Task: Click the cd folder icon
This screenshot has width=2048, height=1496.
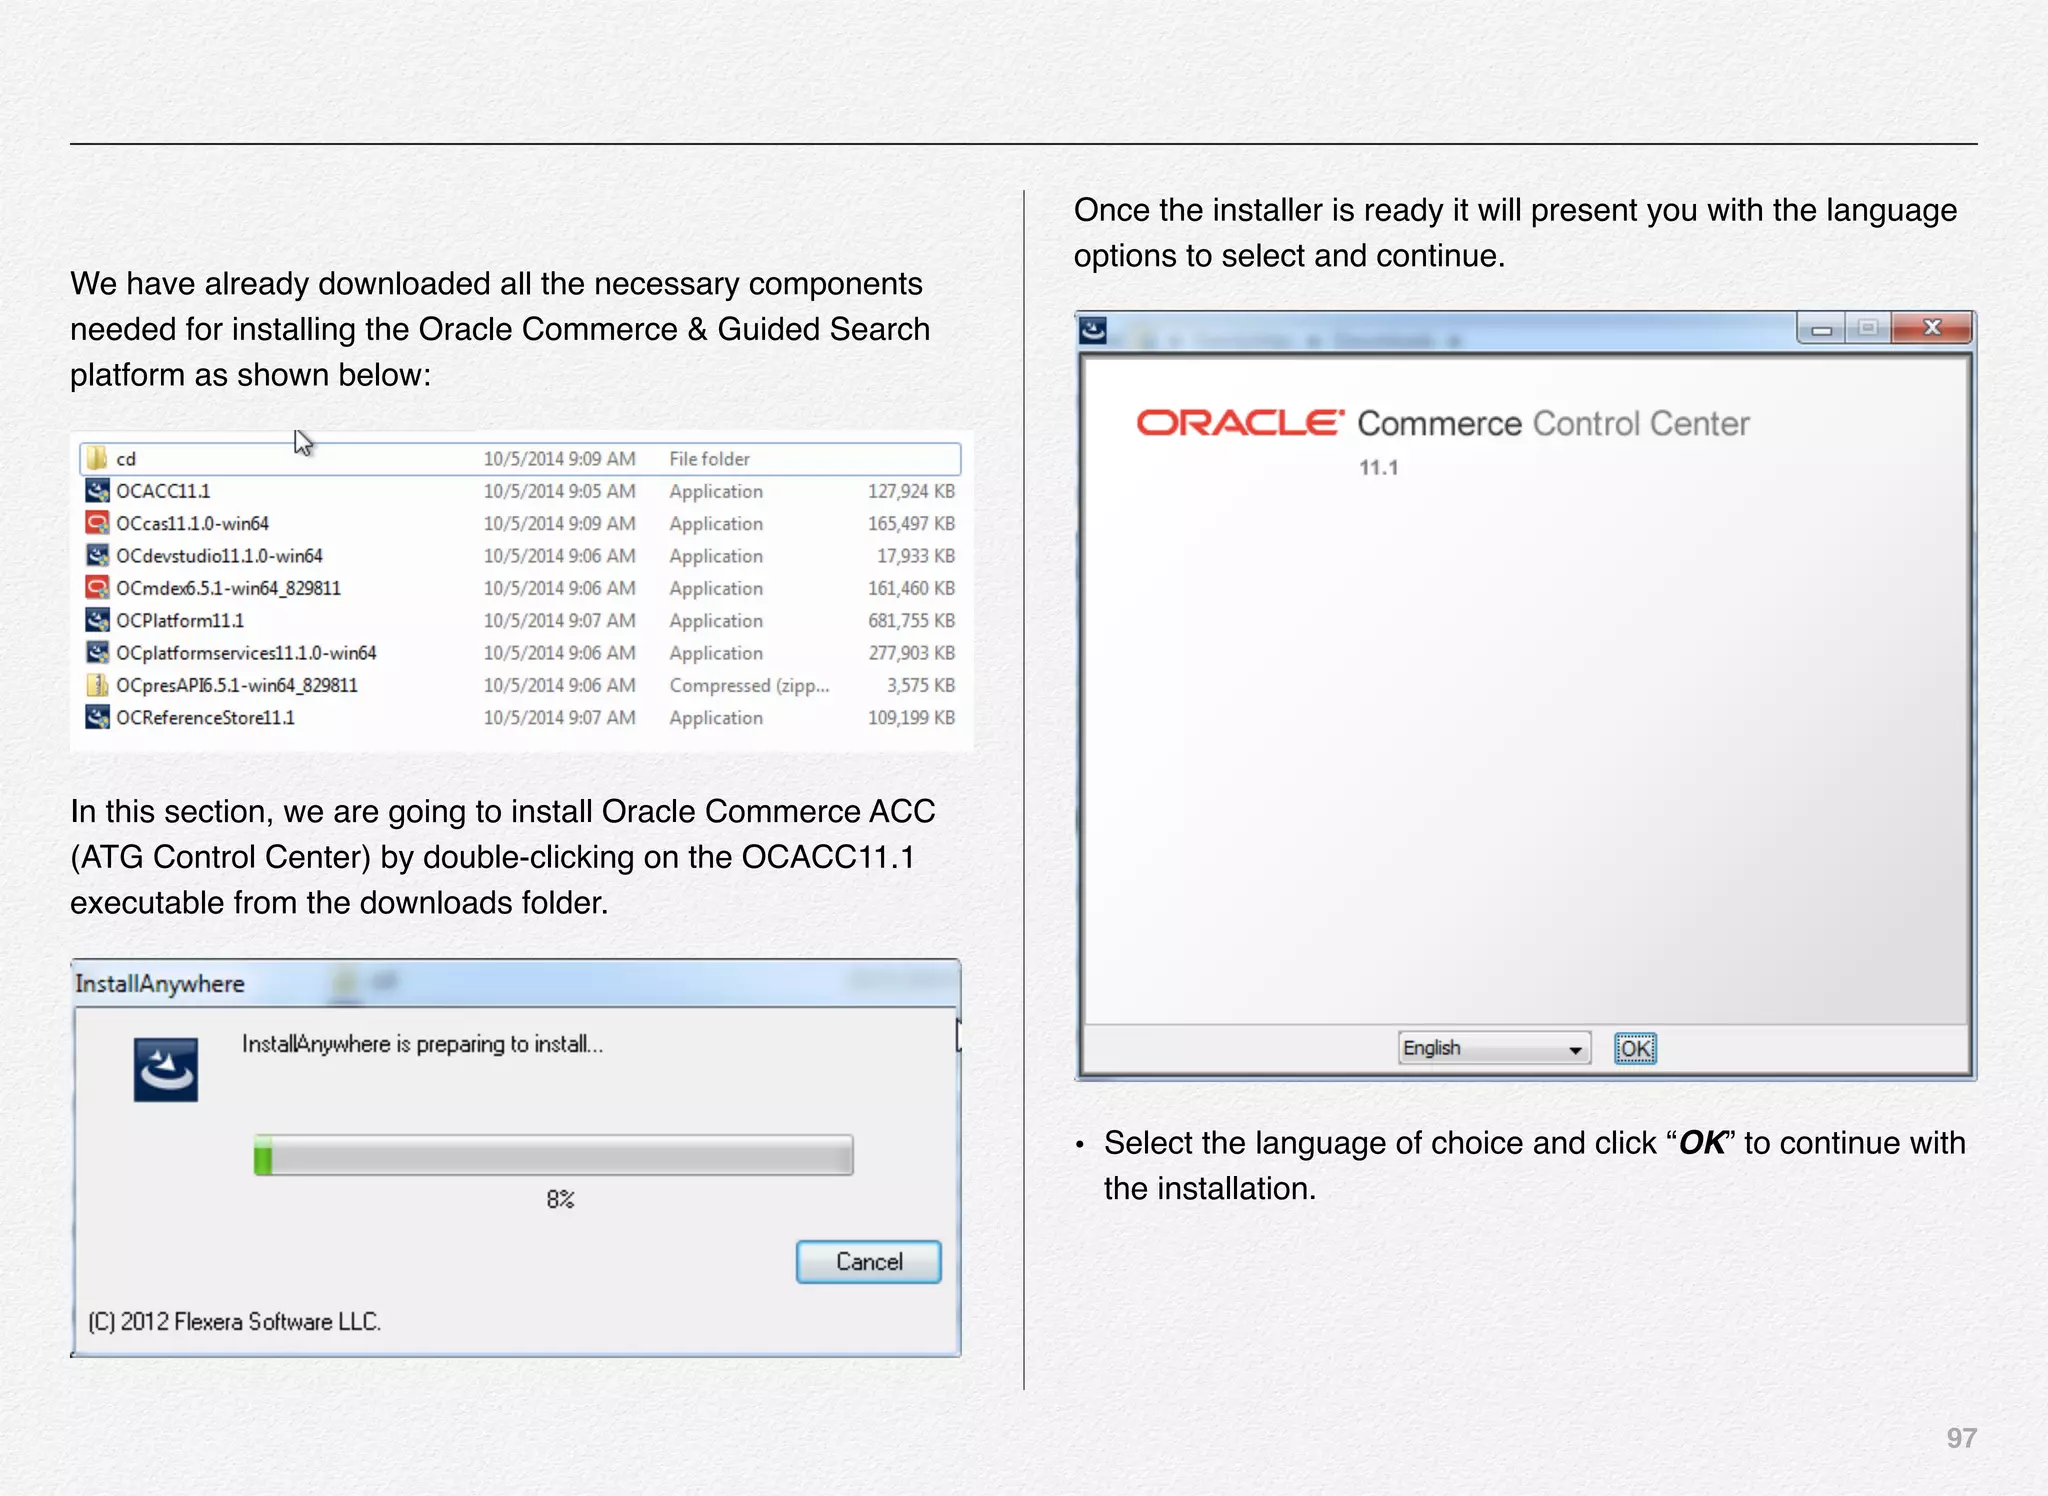Action: click(97, 459)
